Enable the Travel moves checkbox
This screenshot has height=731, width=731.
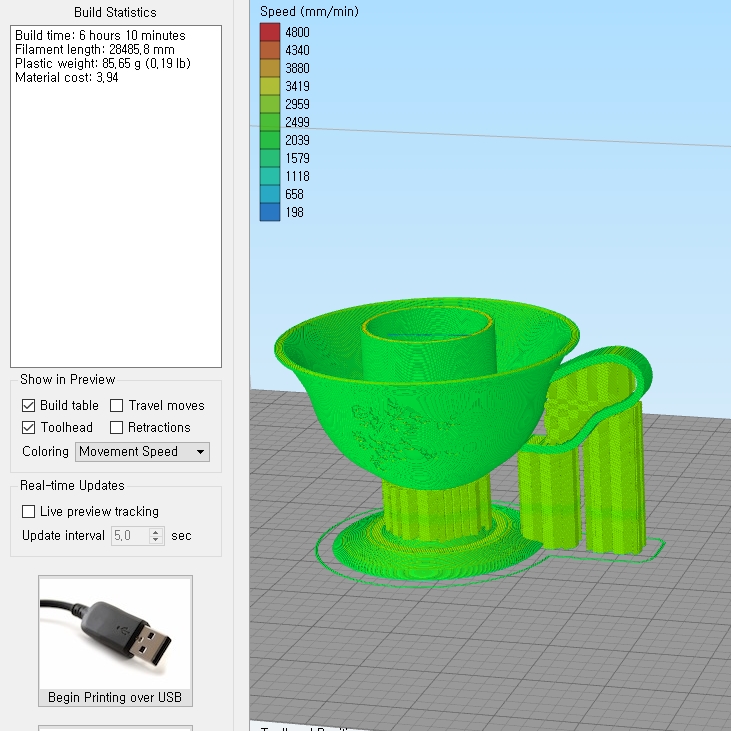point(117,406)
